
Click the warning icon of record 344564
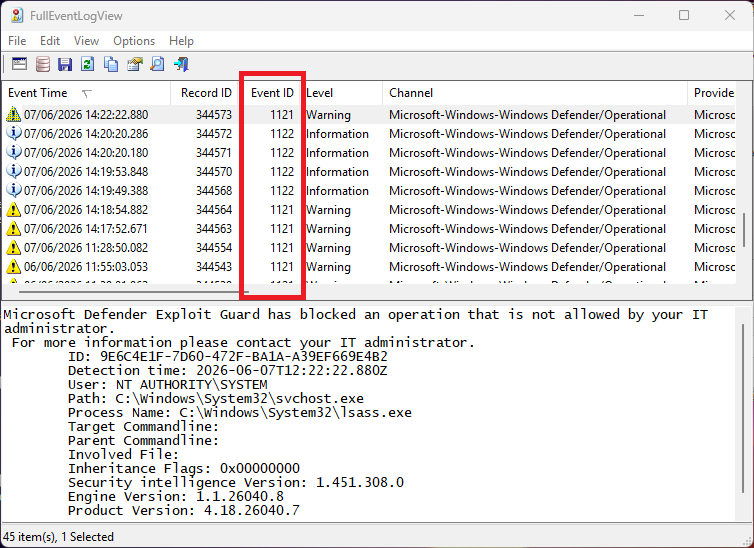[x=13, y=210]
